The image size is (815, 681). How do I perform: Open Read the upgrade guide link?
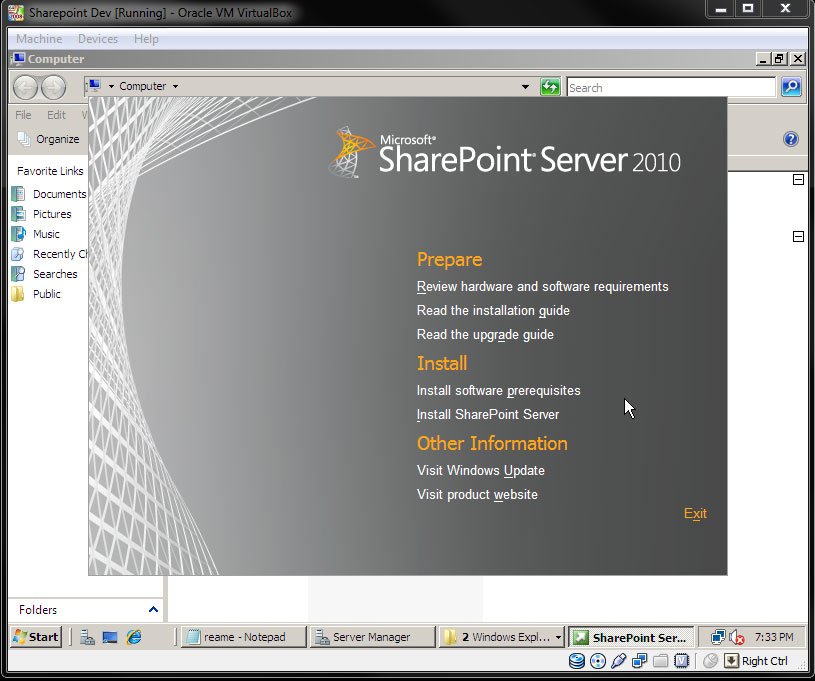(485, 335)
